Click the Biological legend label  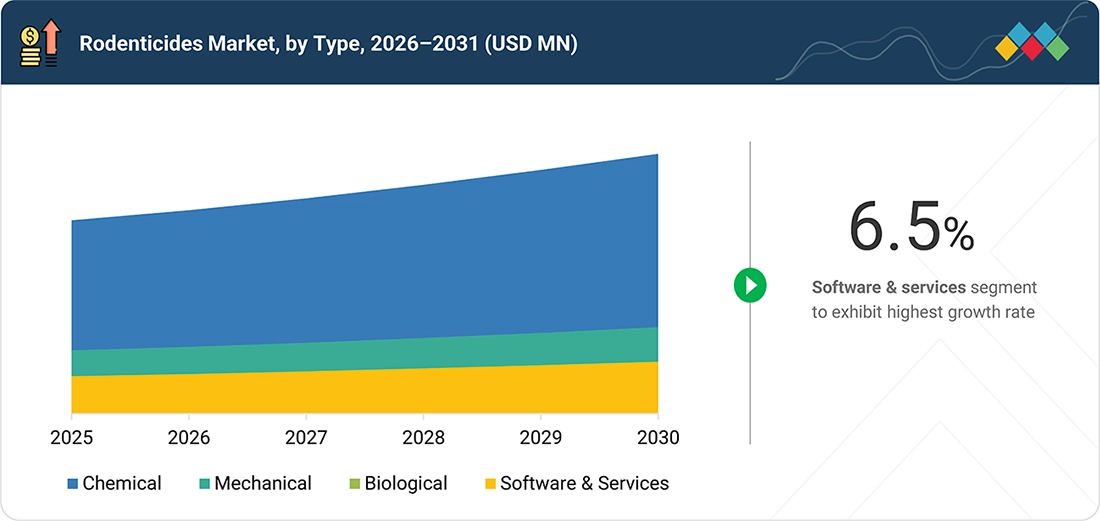click(x=406, y=483)
